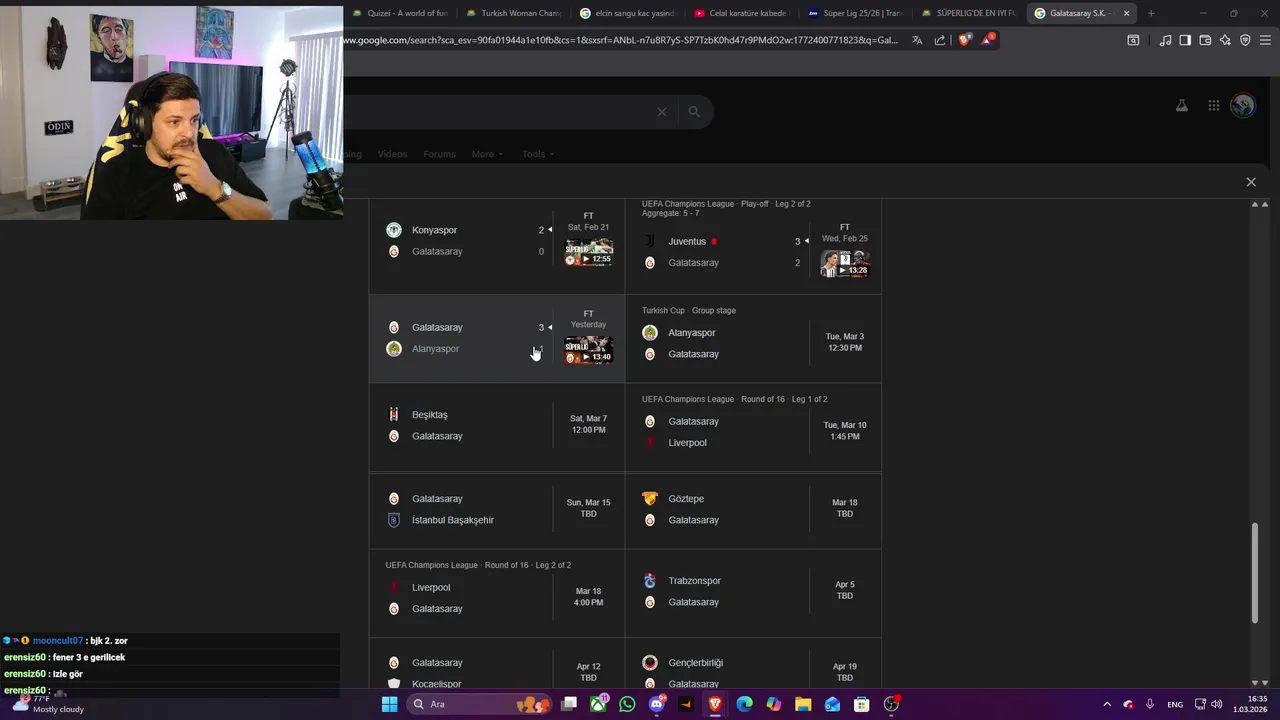Open Google Search Labs flask icon
The height and width of the screenshot is (720, 1280).
click(1182, 105)
